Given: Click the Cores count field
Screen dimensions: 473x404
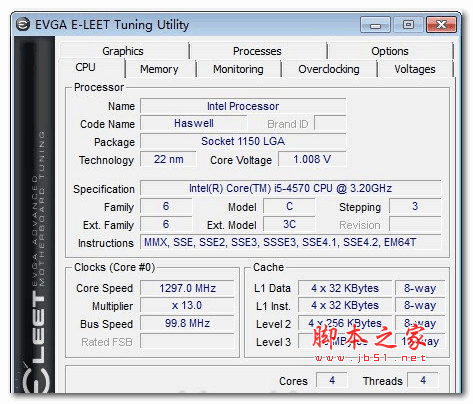Looking at the screenshot, I should click(332, 380).
